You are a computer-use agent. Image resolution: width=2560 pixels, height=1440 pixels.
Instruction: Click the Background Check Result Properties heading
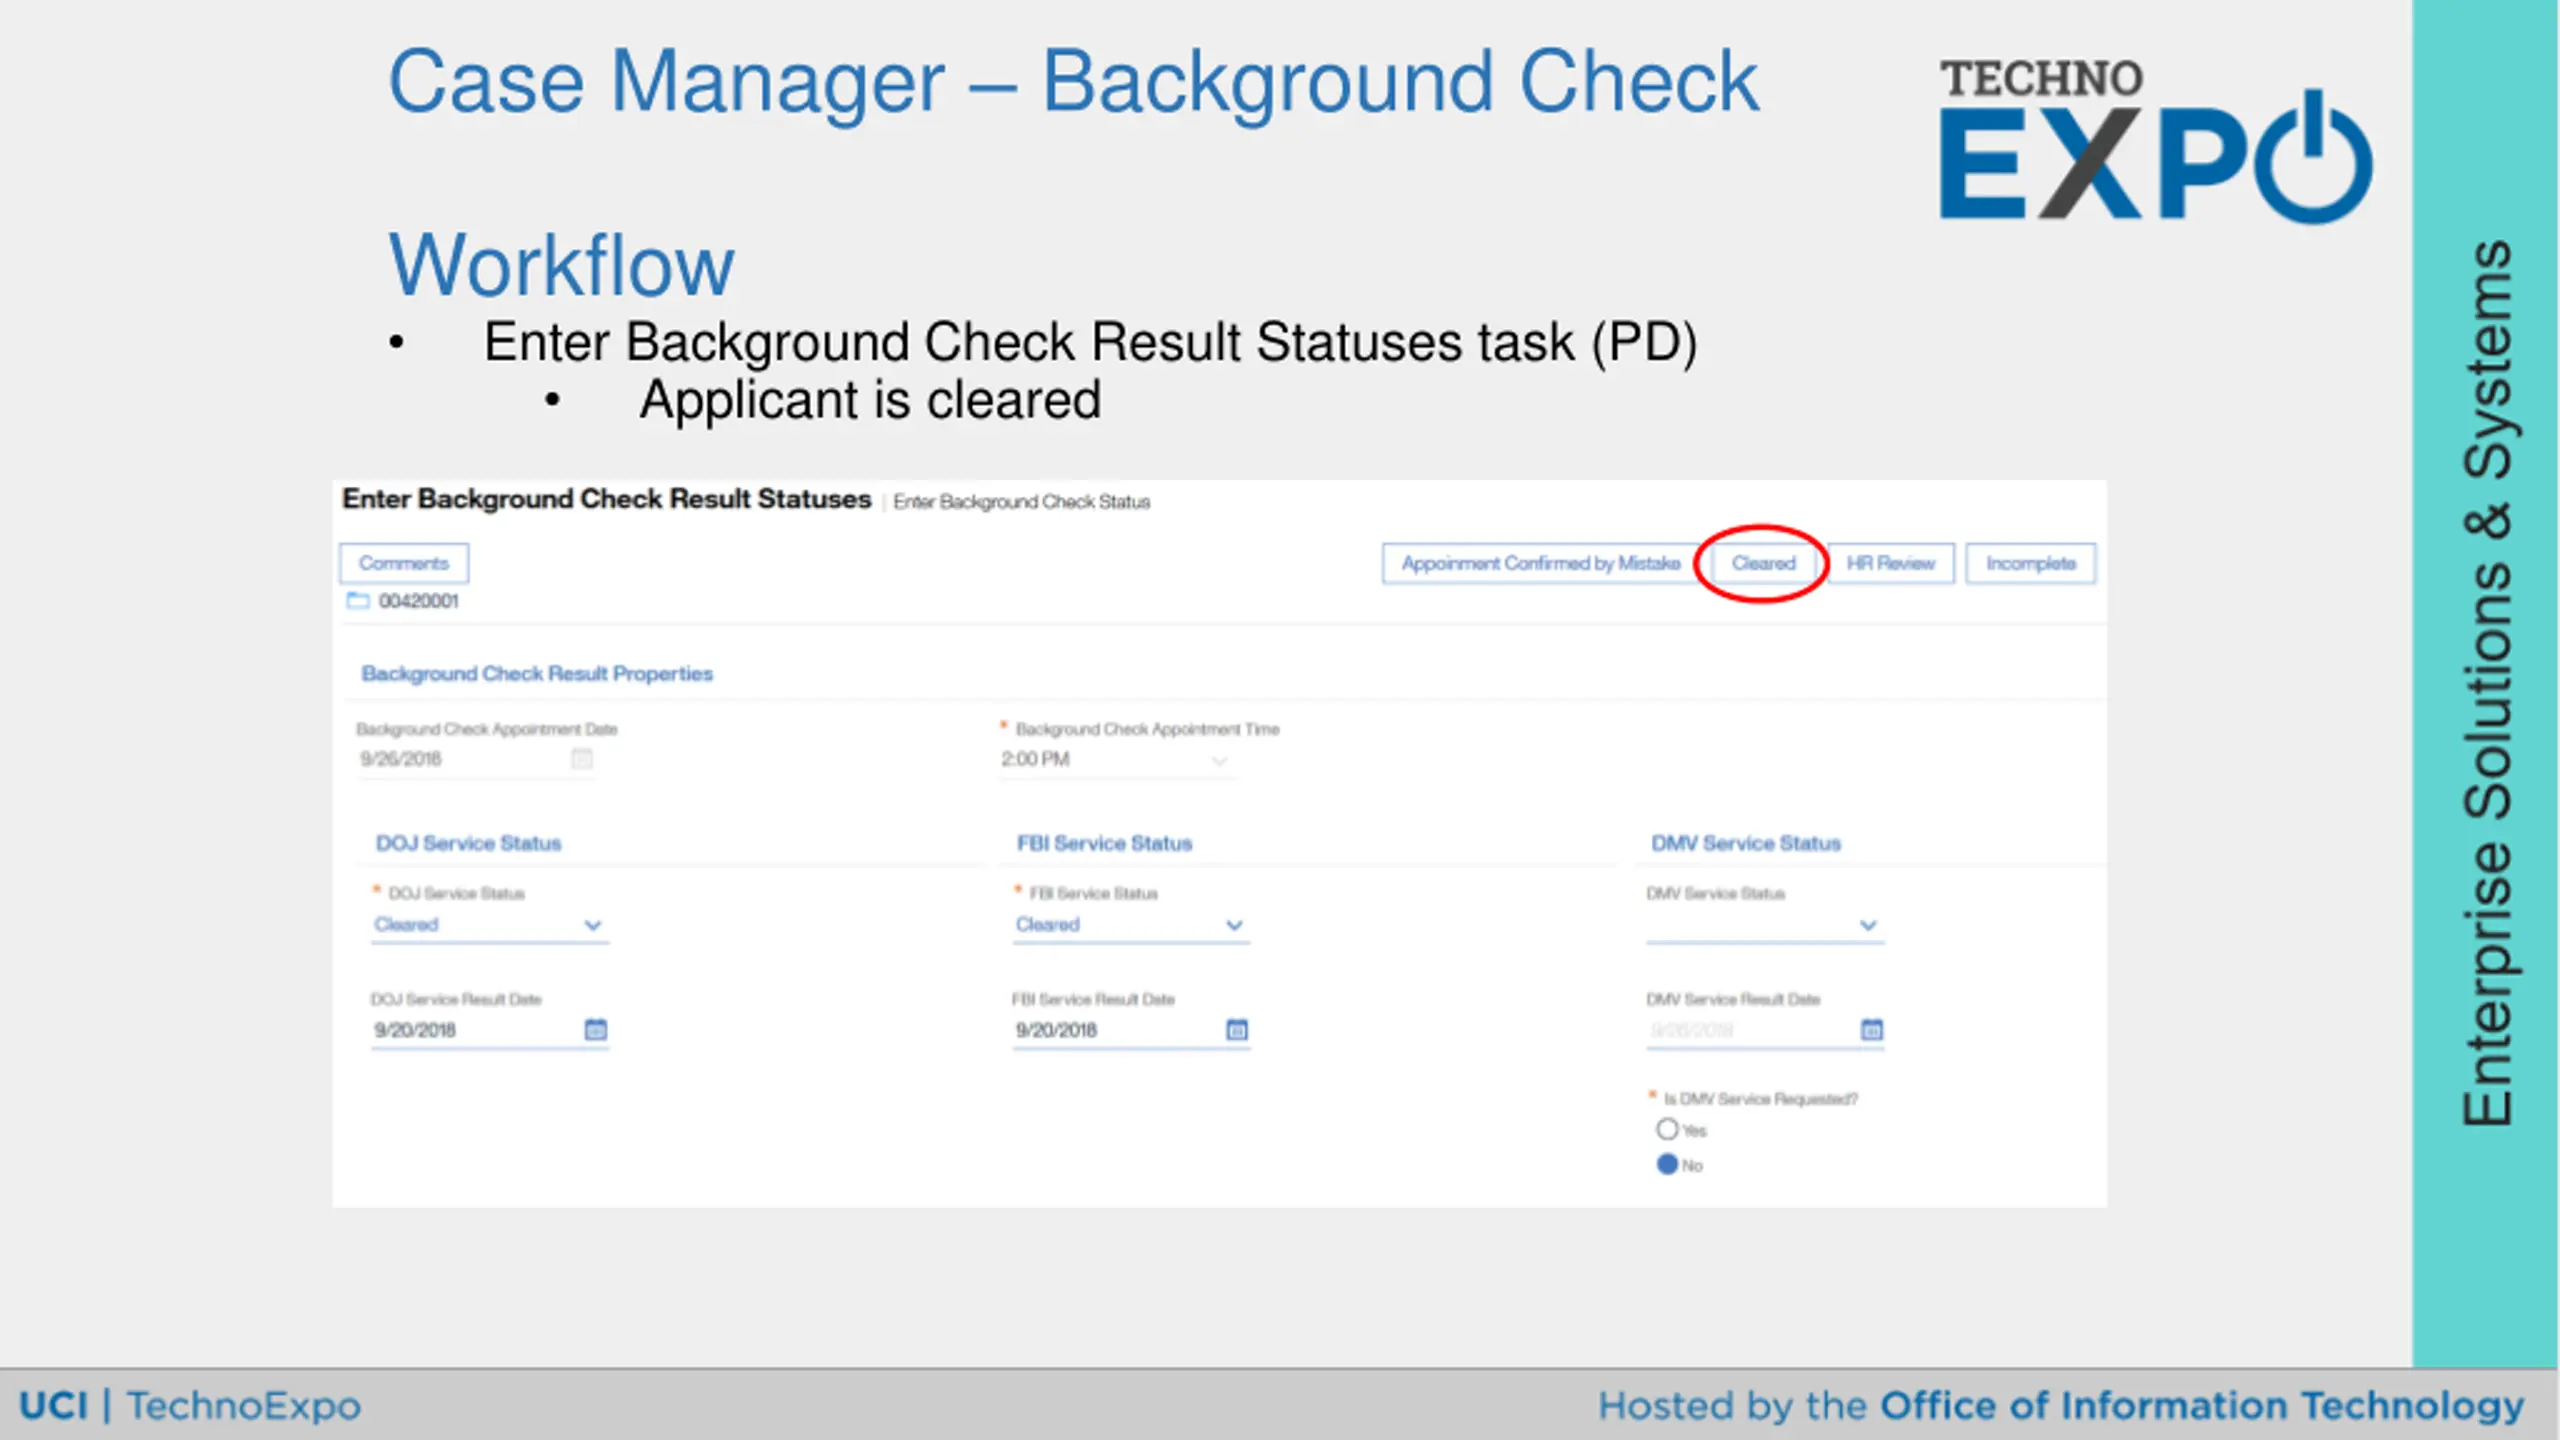point(537,674)
